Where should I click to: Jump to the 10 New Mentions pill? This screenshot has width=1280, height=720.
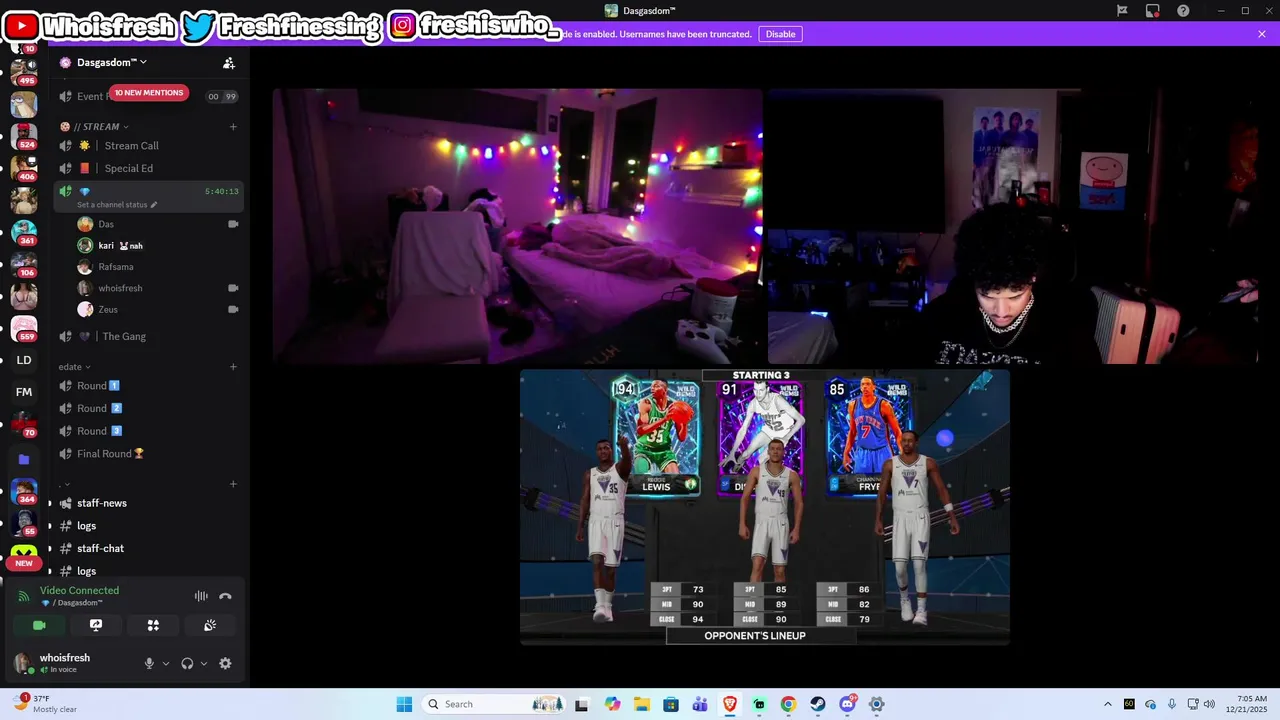[148, 93]
